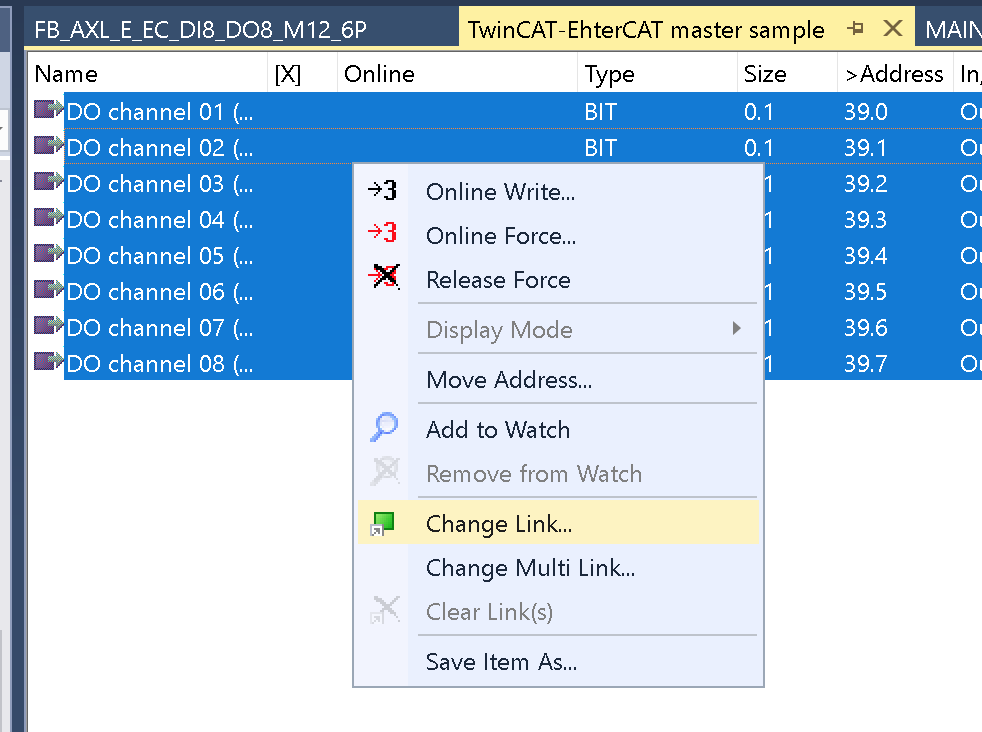Click the DO channel 05 output variable icon
This screenshot has width=982, height=732.
point(49,254)
